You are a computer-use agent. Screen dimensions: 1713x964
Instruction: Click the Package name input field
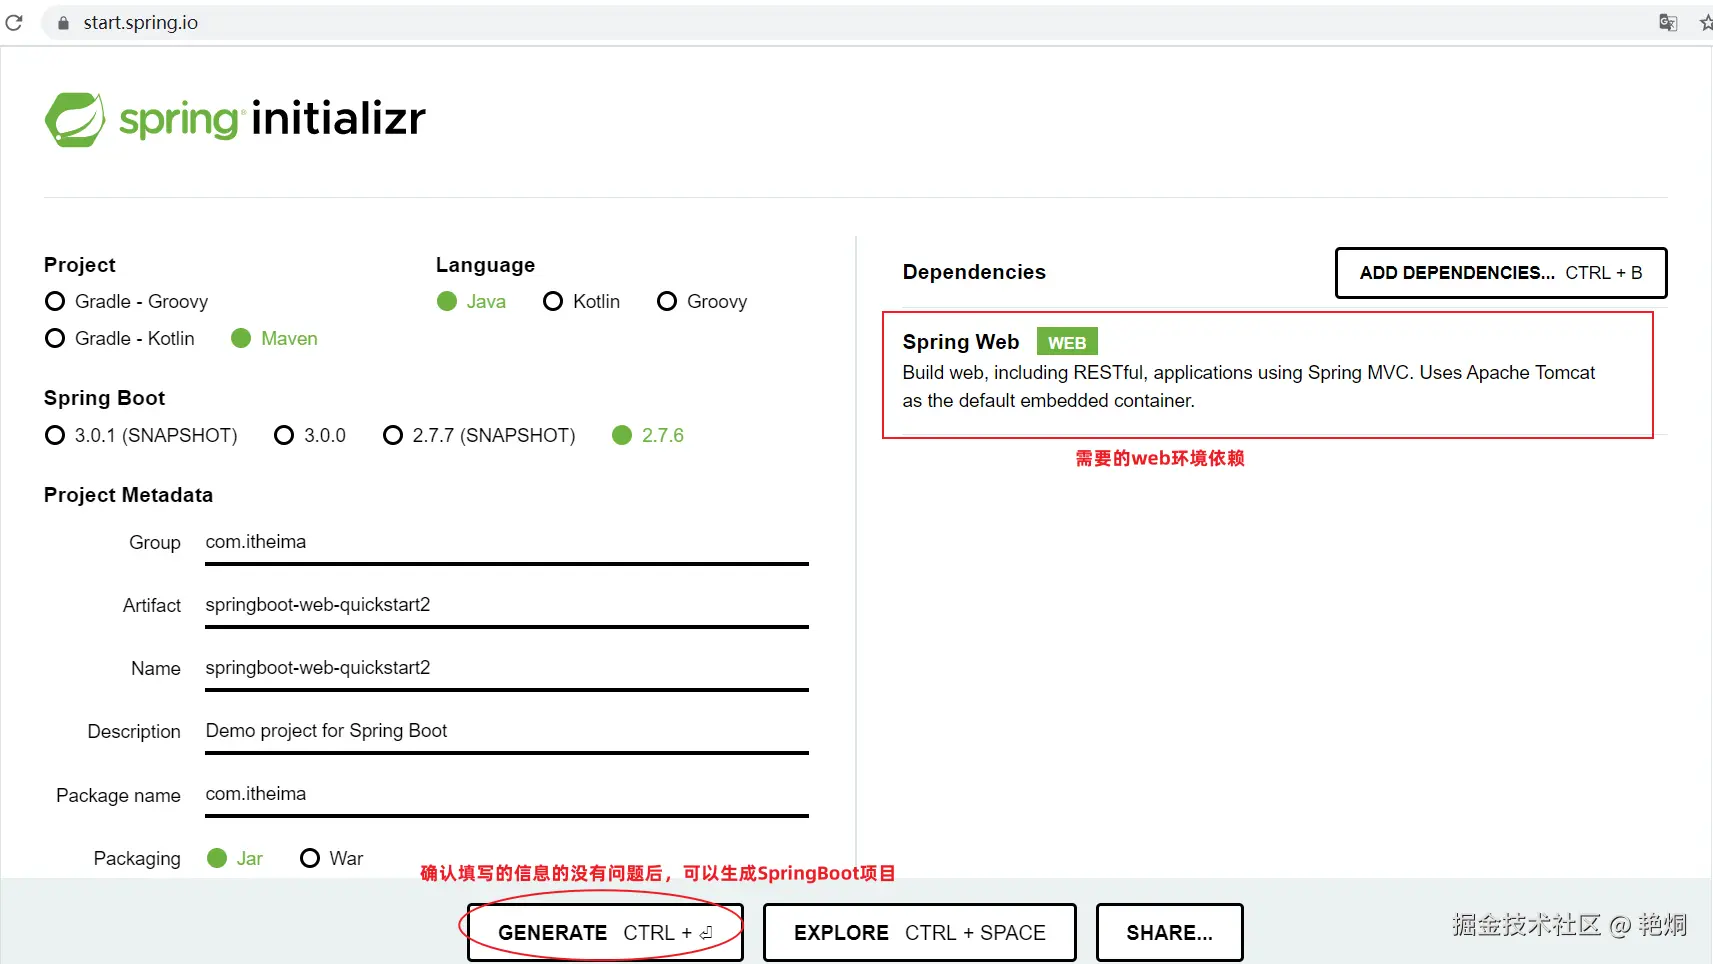507,795
